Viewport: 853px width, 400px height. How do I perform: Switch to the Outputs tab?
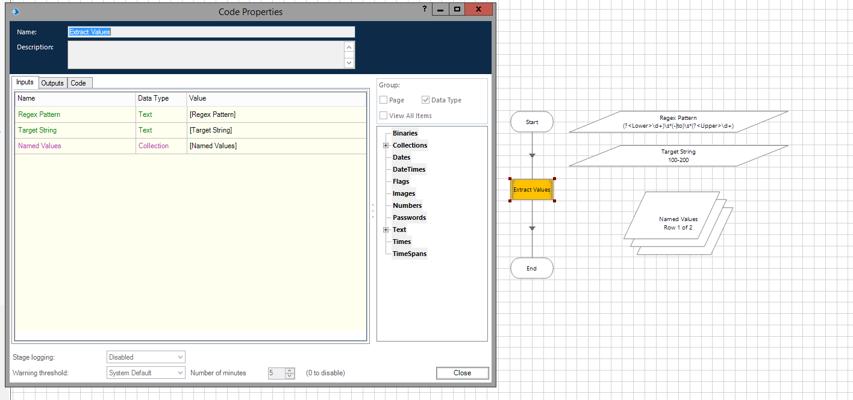tap(53, 83)
